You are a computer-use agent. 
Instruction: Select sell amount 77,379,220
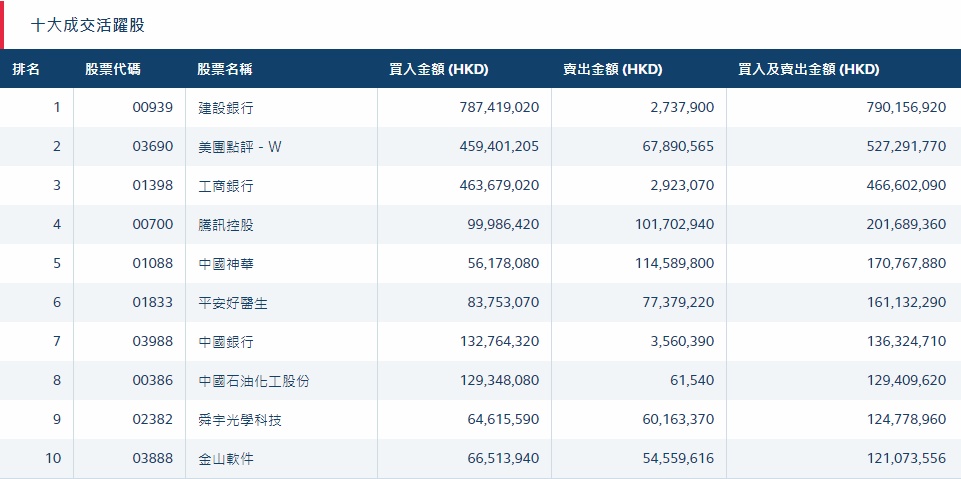(678, 303)
